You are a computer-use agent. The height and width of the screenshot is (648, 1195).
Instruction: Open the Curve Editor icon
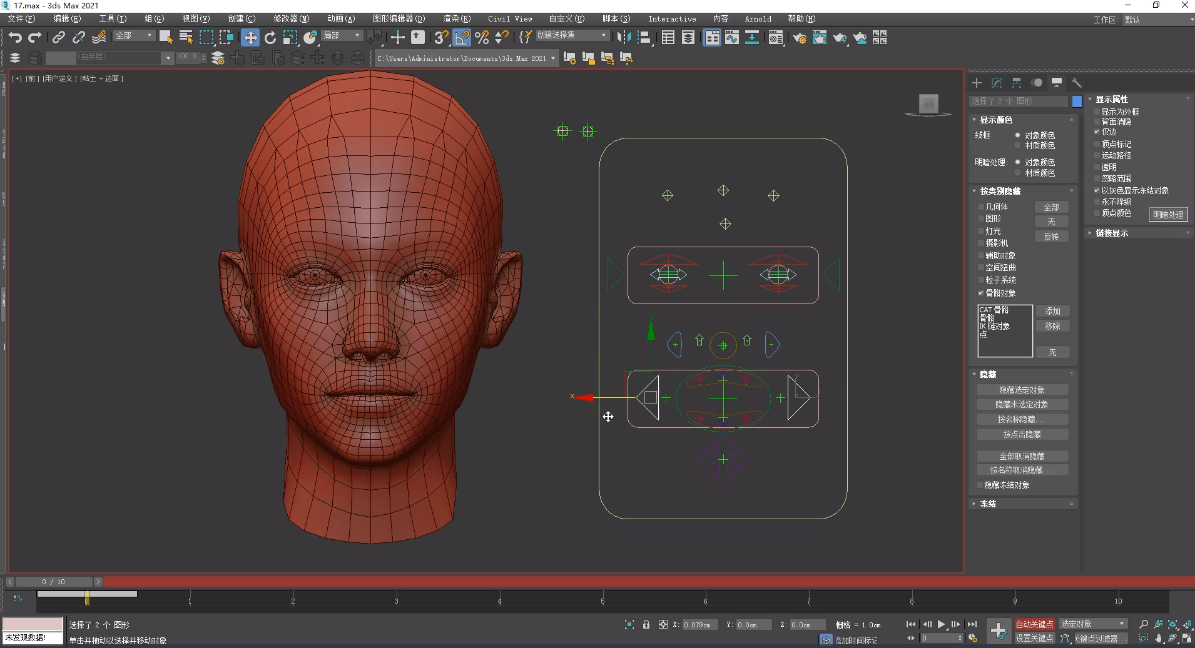(732, 37)
